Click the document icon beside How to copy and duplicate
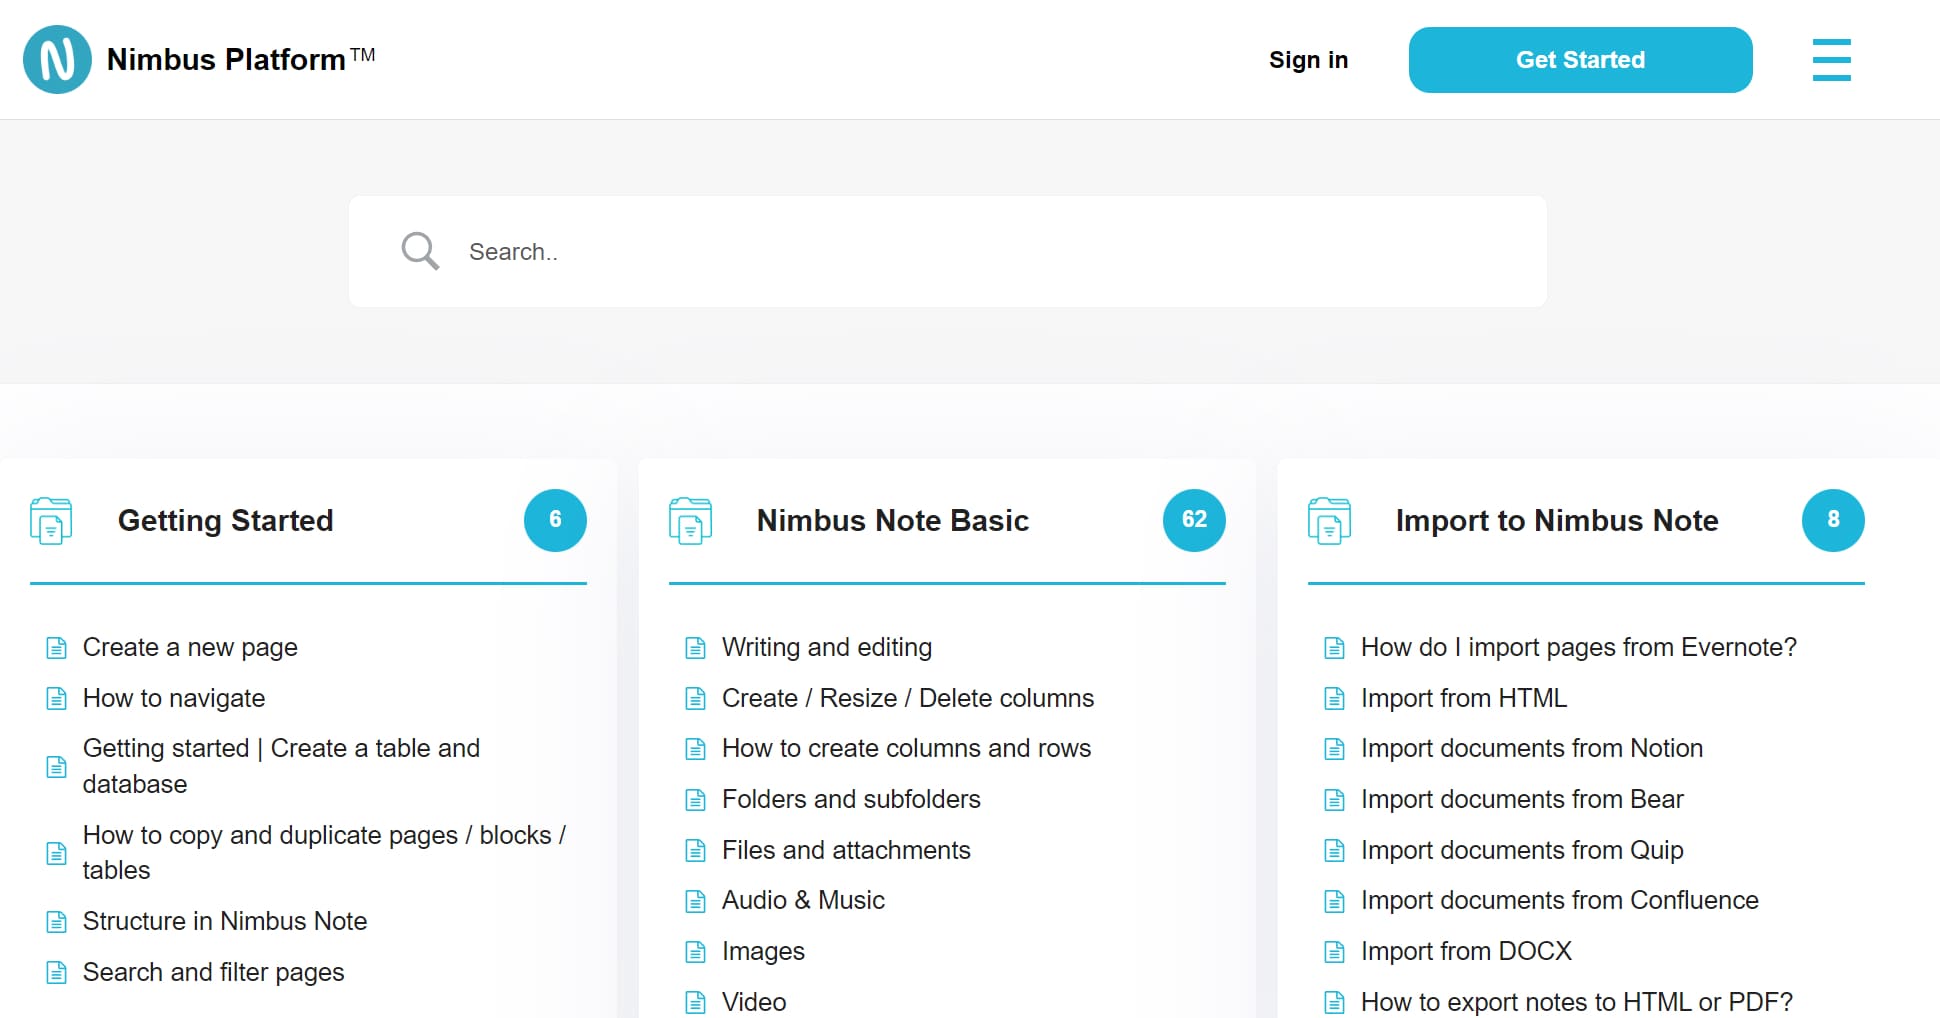This screenshot has height=1018, width=1940. click(x=57, y=853)
